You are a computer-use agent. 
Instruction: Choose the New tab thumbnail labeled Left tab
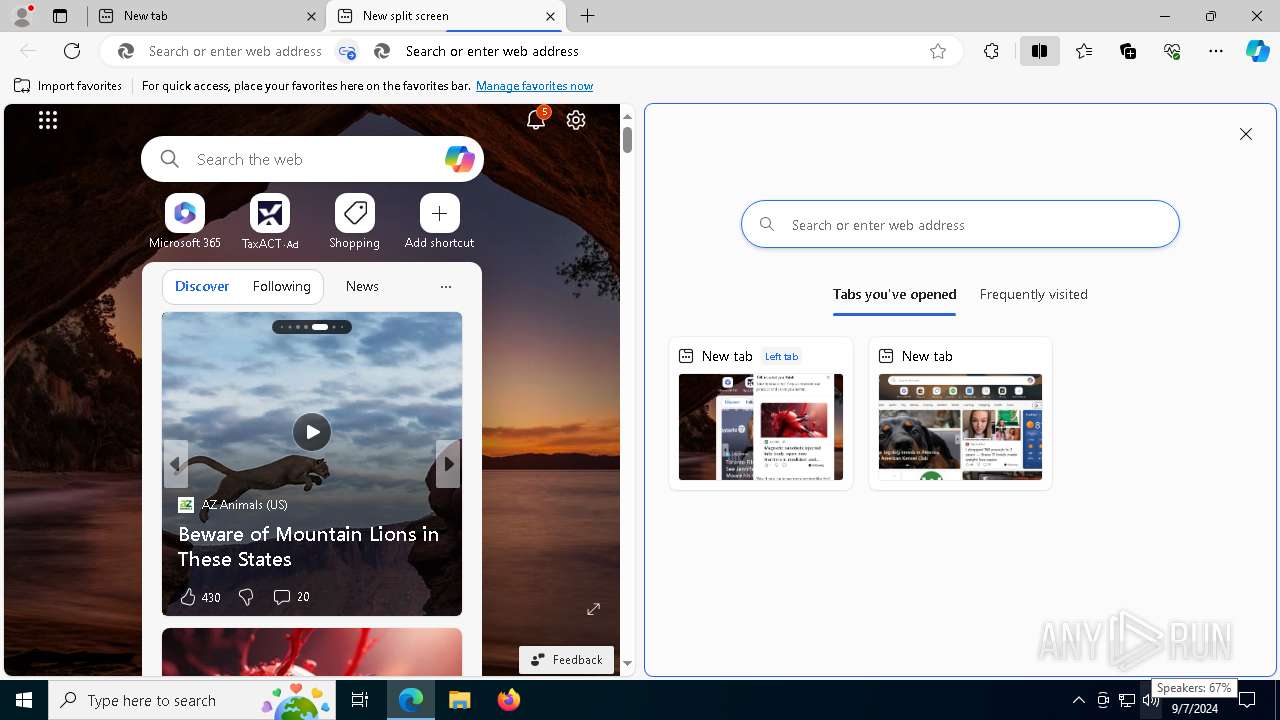click(761, 414)
